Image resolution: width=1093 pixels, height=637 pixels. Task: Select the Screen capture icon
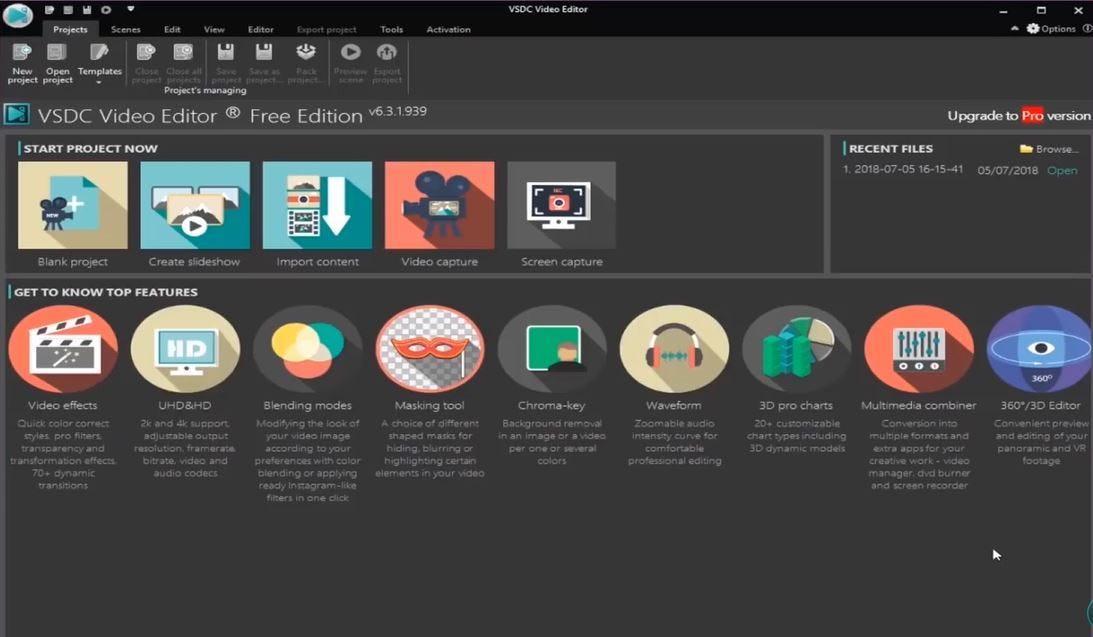click(x=561, y=205)
